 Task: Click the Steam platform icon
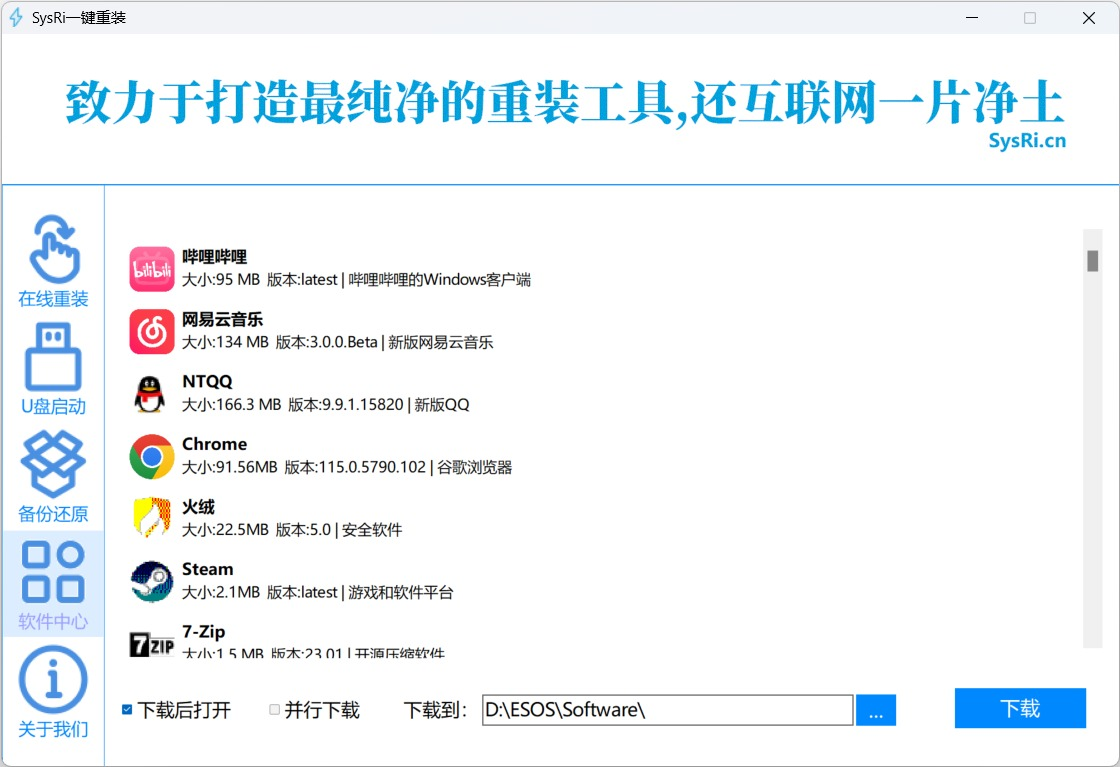[x=151, y=580]
